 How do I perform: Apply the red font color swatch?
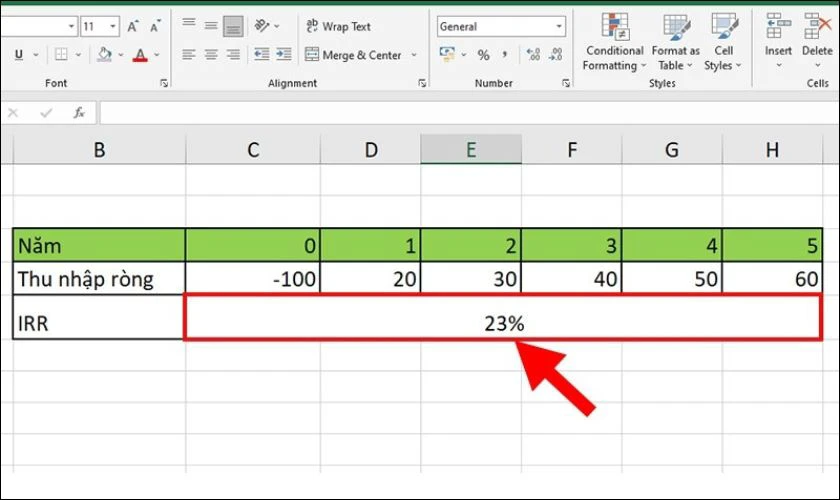point(140,55)
